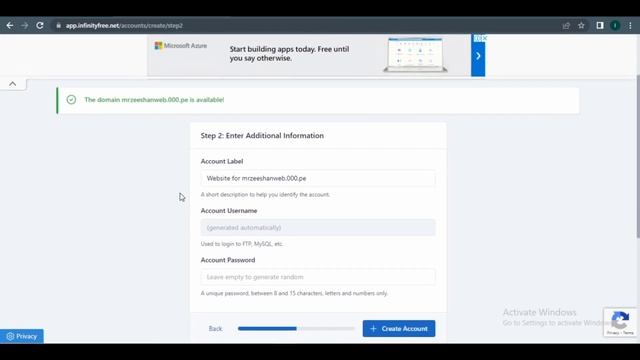Reload the page with the refresh icon

pos(40,25)
